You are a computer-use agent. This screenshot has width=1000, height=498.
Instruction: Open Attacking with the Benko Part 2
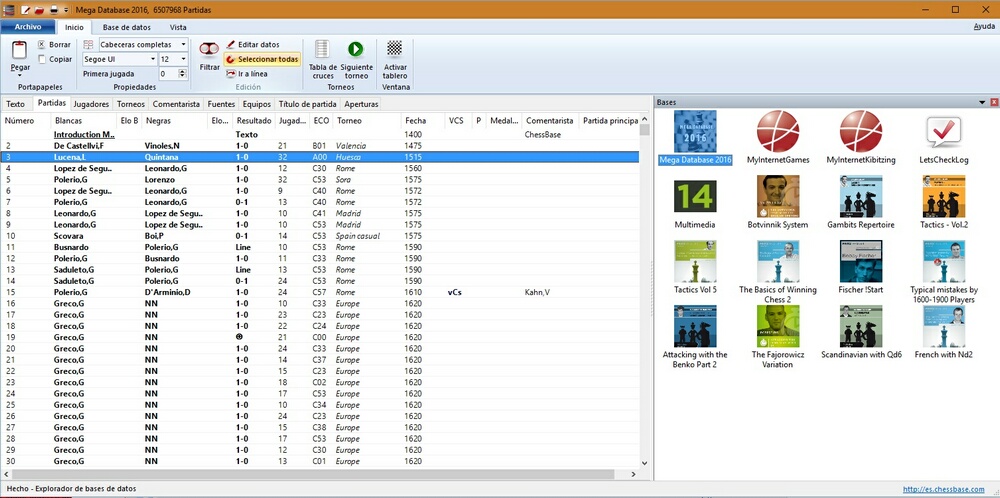(695, 326)
